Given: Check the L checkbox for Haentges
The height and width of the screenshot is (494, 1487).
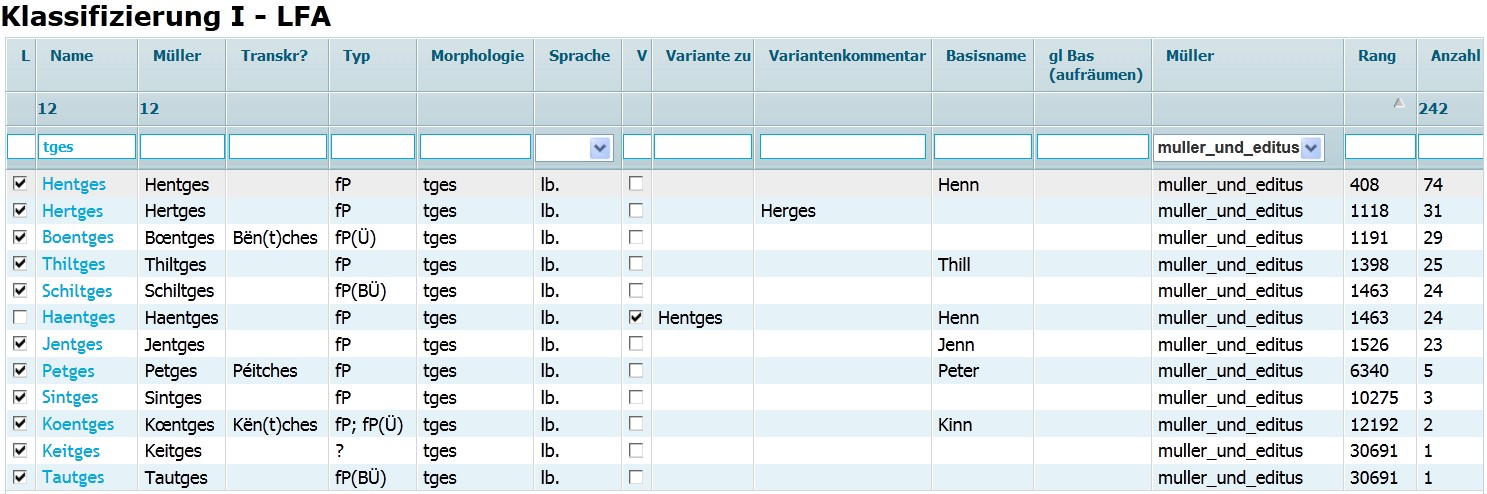Looking at the screenshot, I should pos(20,317).
